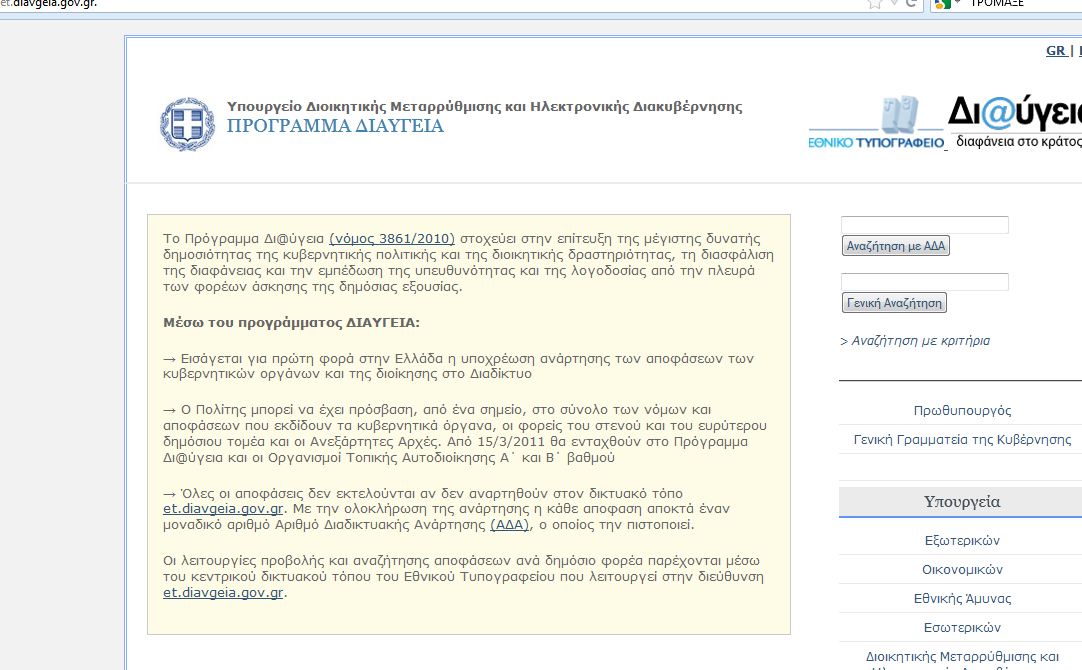This screenshot has height=670, width=1082.
Task: Select Πρωθυπουργός from the sidebar list
Action: click(962, 411)
